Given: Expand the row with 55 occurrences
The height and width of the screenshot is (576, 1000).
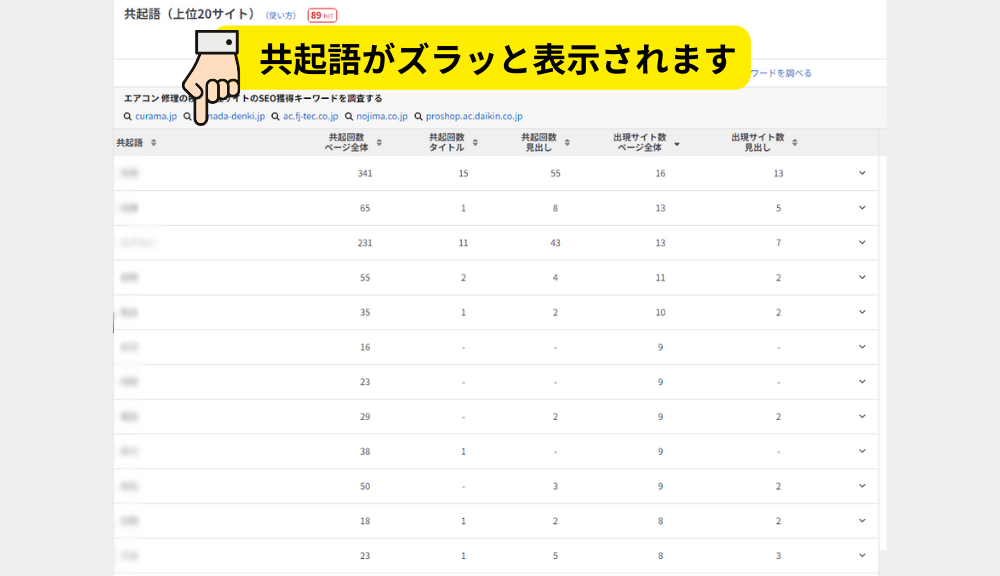Looking at the screenshot, I should point(862,277).
